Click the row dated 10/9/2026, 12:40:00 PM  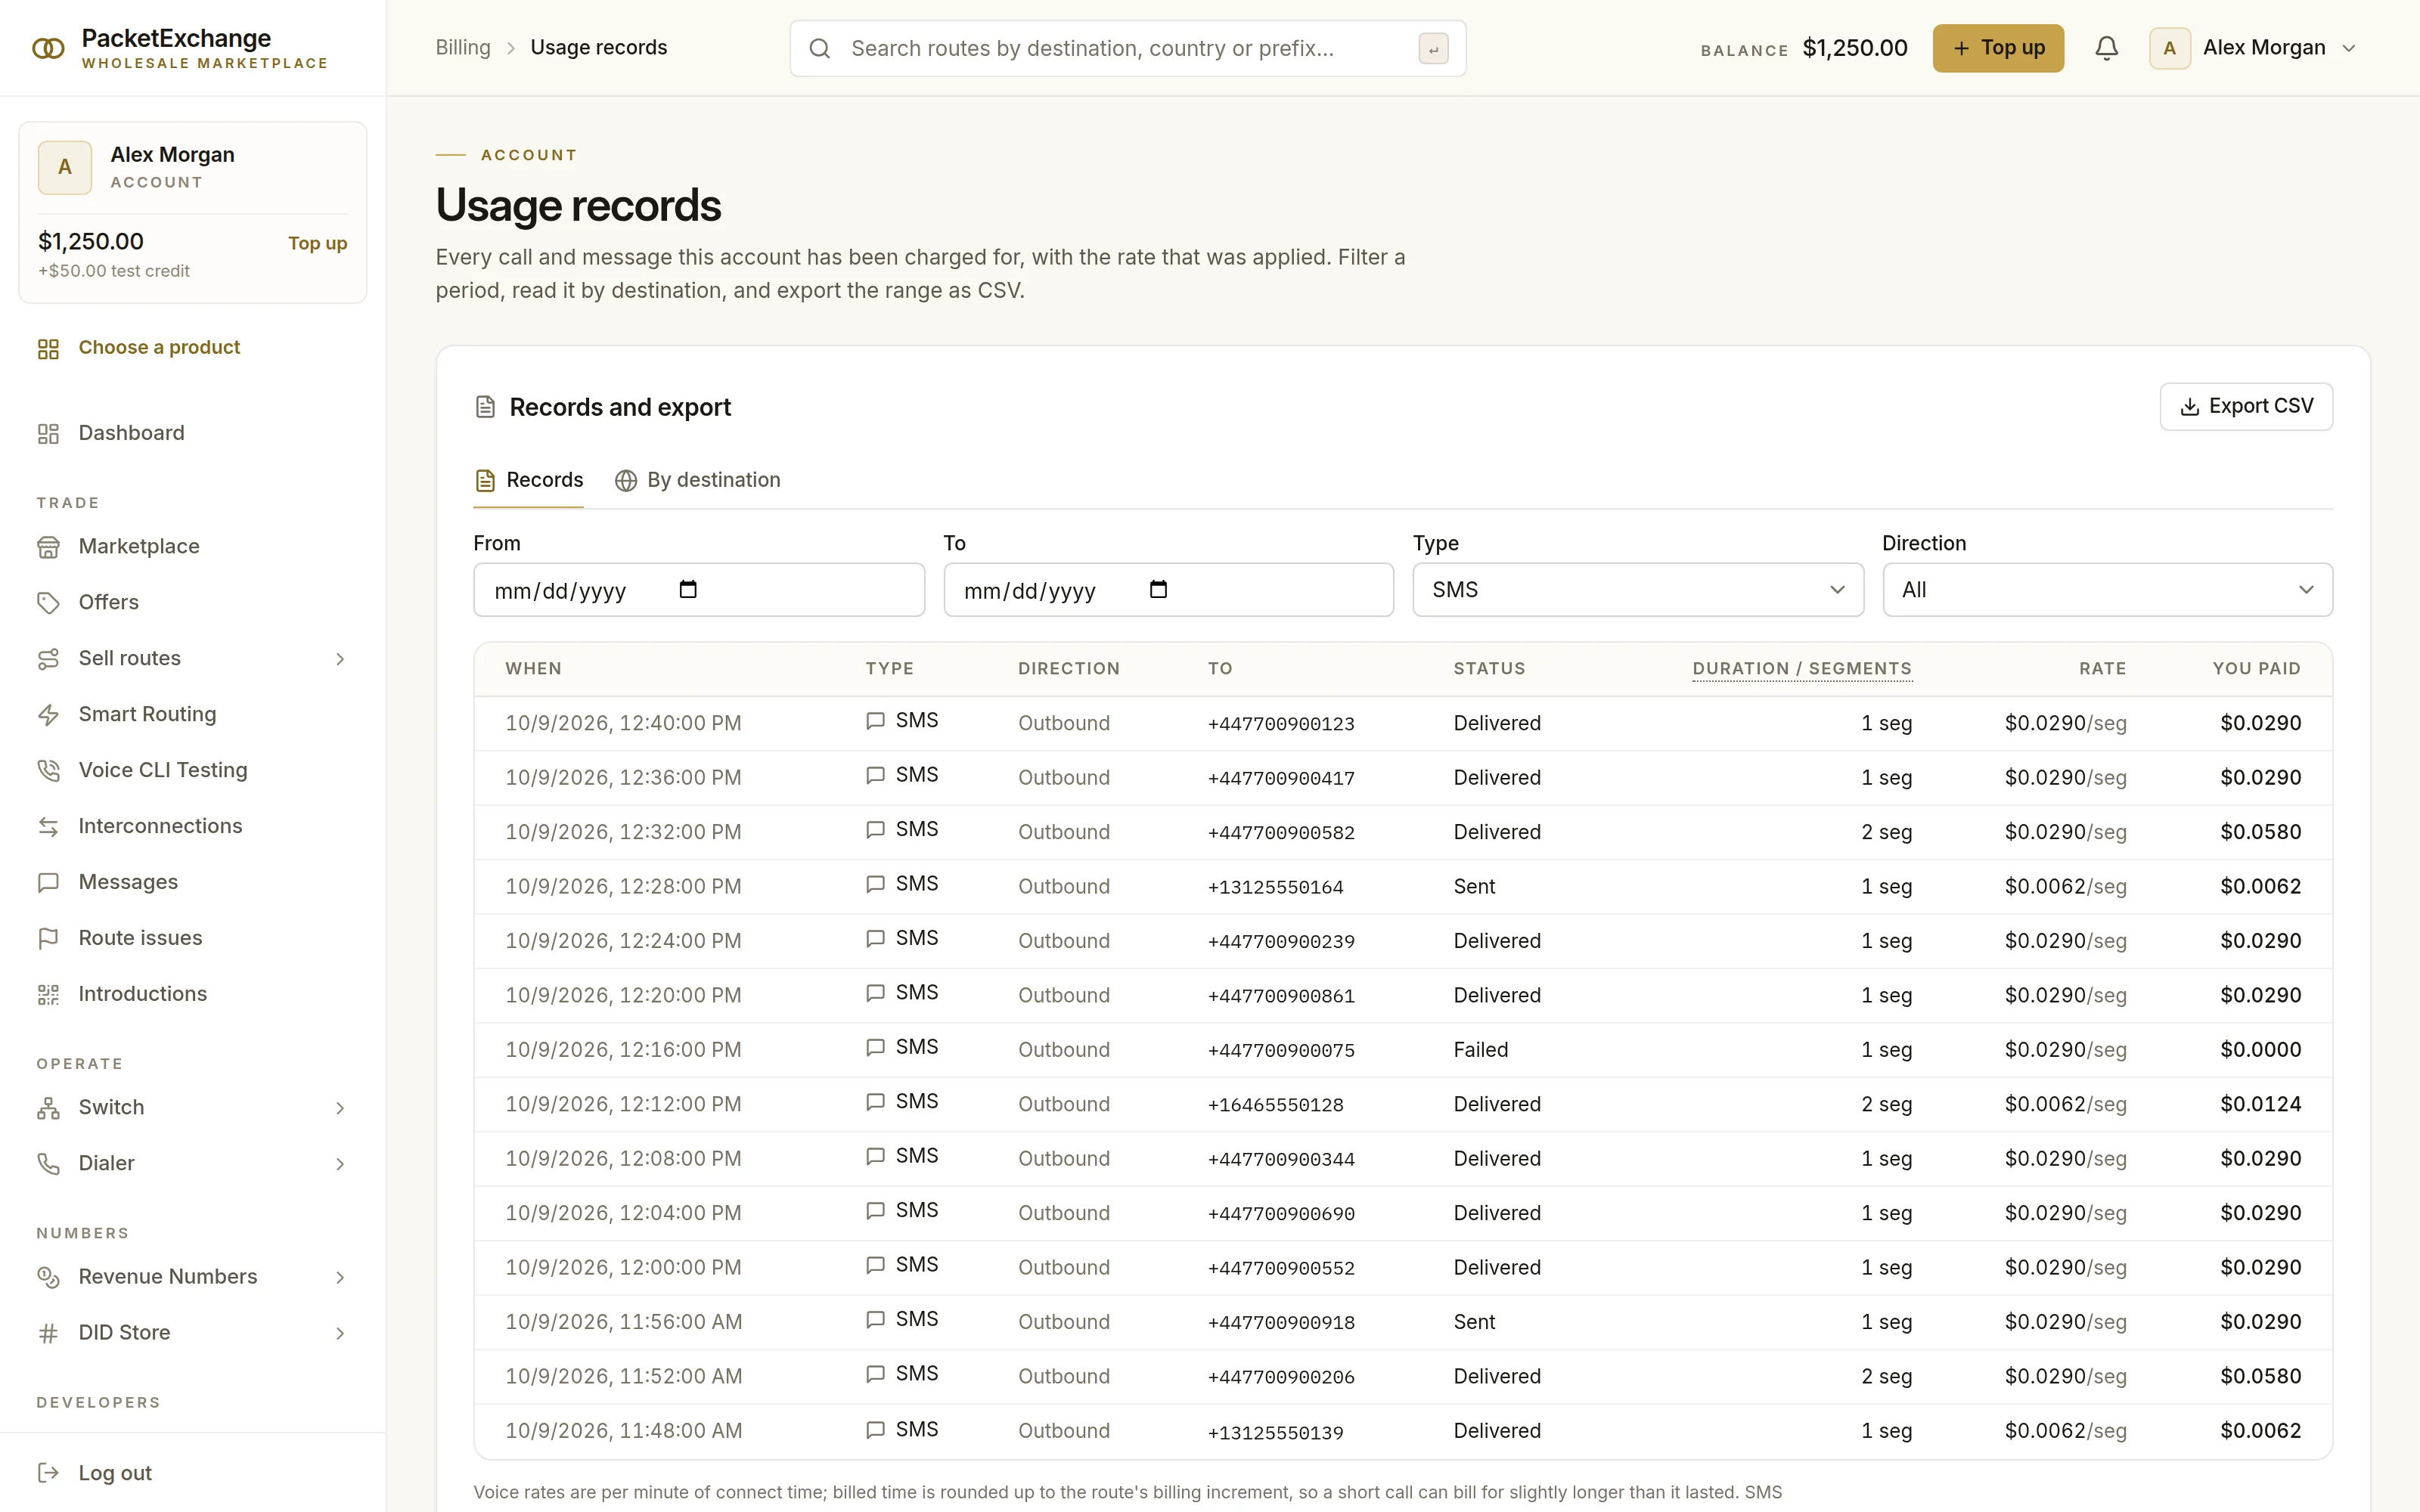pos(1402,723)
